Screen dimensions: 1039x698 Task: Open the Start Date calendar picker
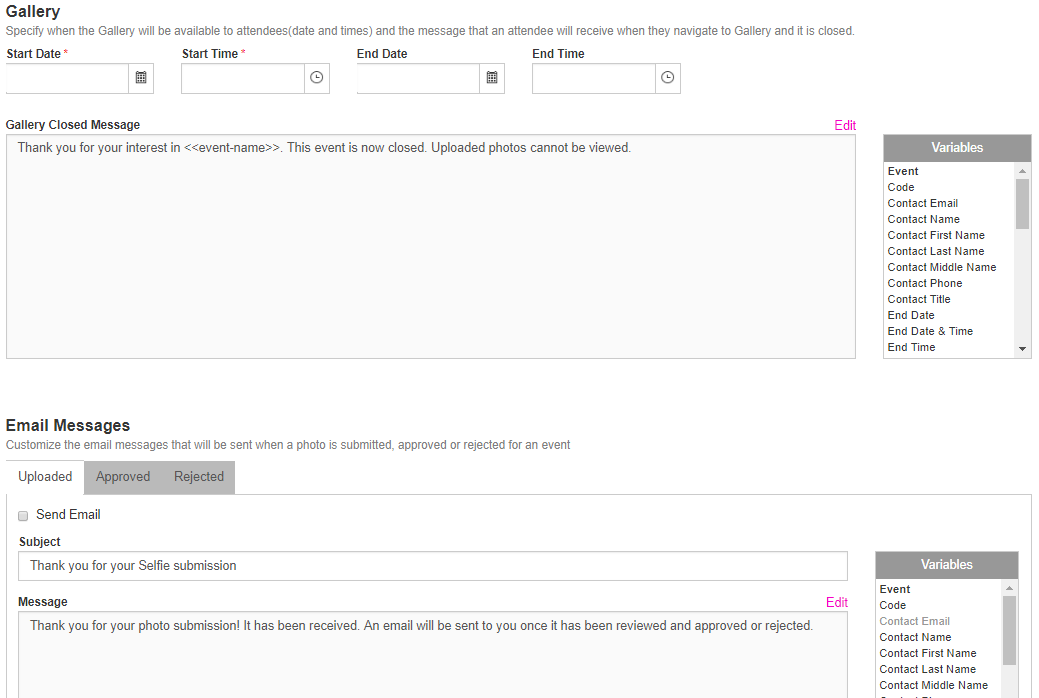(141, 78)
